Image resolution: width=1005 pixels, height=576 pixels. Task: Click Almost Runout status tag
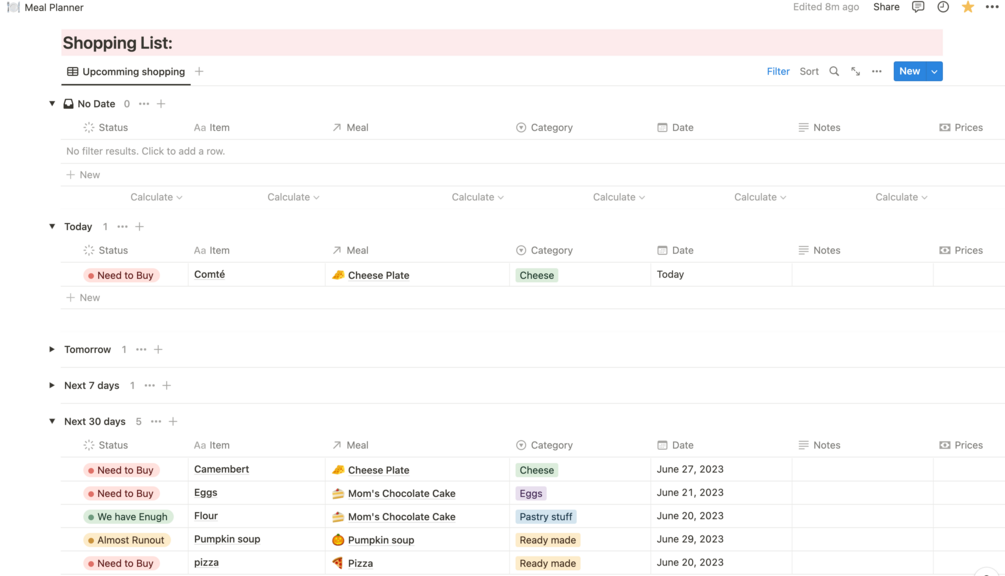tap(126, 540)
